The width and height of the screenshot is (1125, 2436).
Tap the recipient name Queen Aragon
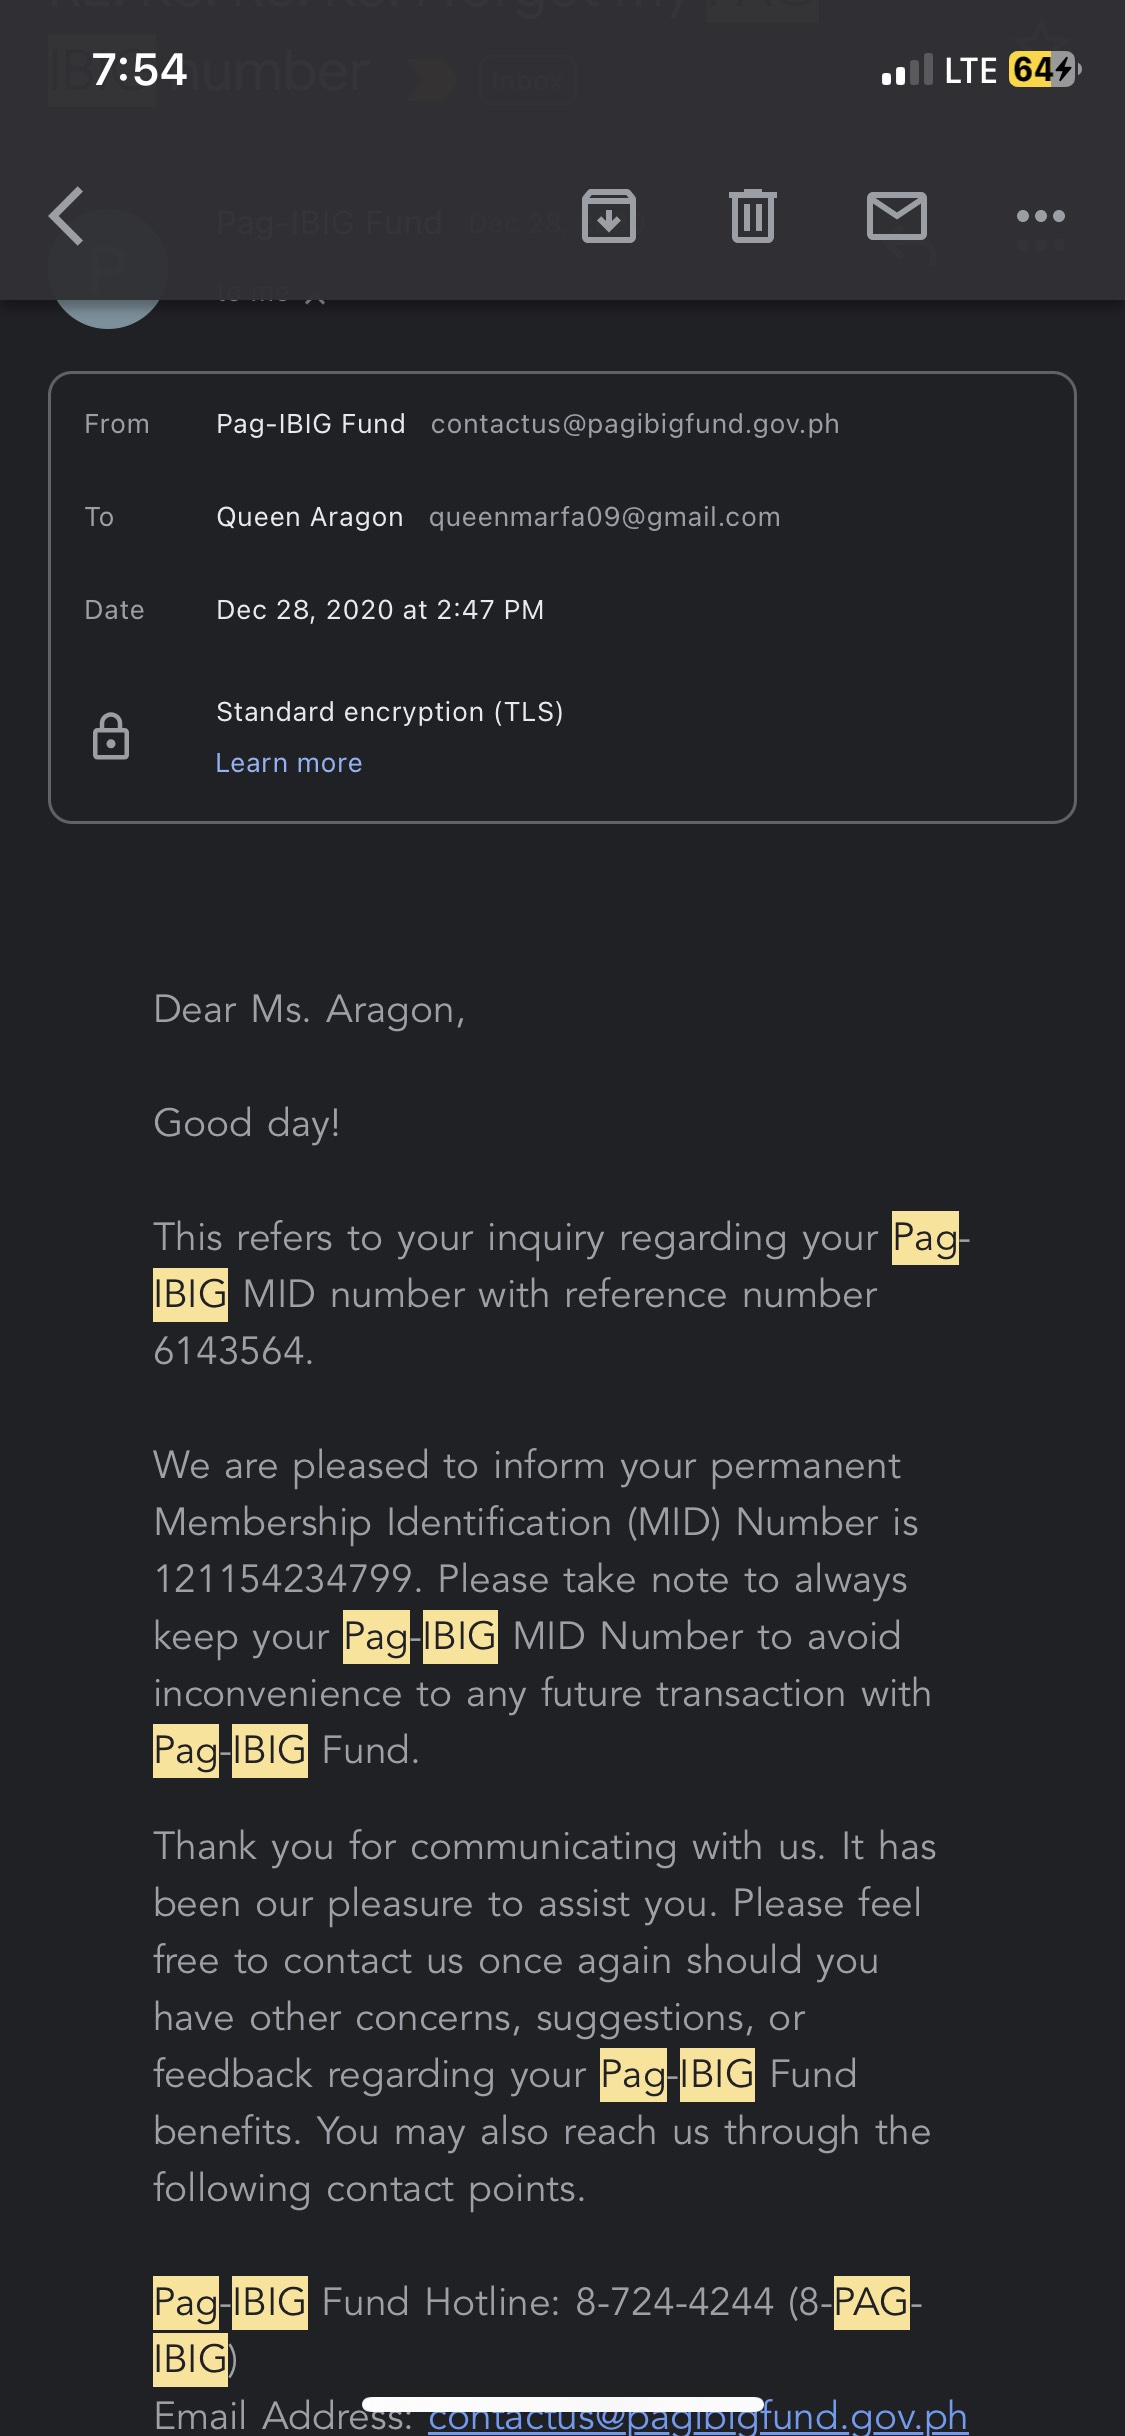click(310, 517)
